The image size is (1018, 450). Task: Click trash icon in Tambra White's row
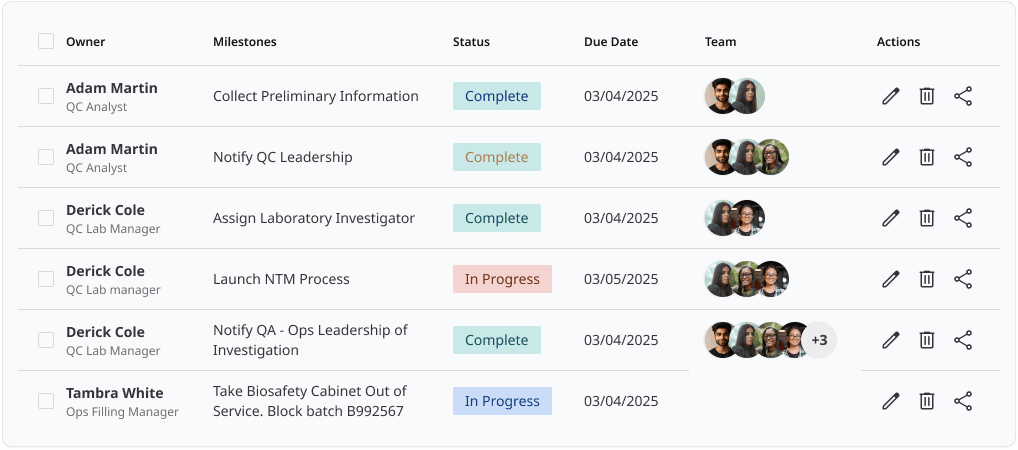[926, 401]
